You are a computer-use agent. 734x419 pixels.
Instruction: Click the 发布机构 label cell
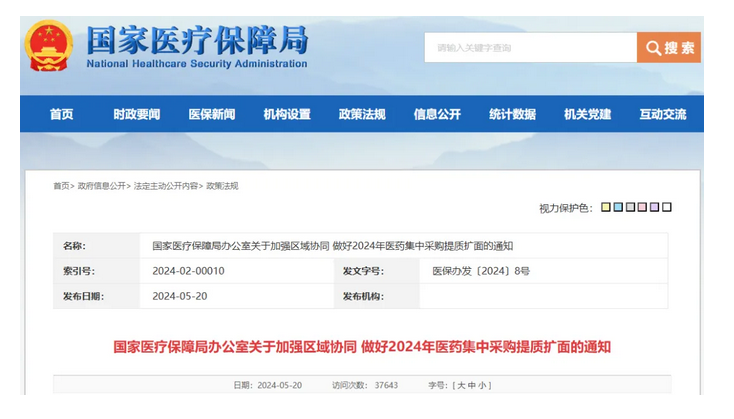tap(376, 296)
